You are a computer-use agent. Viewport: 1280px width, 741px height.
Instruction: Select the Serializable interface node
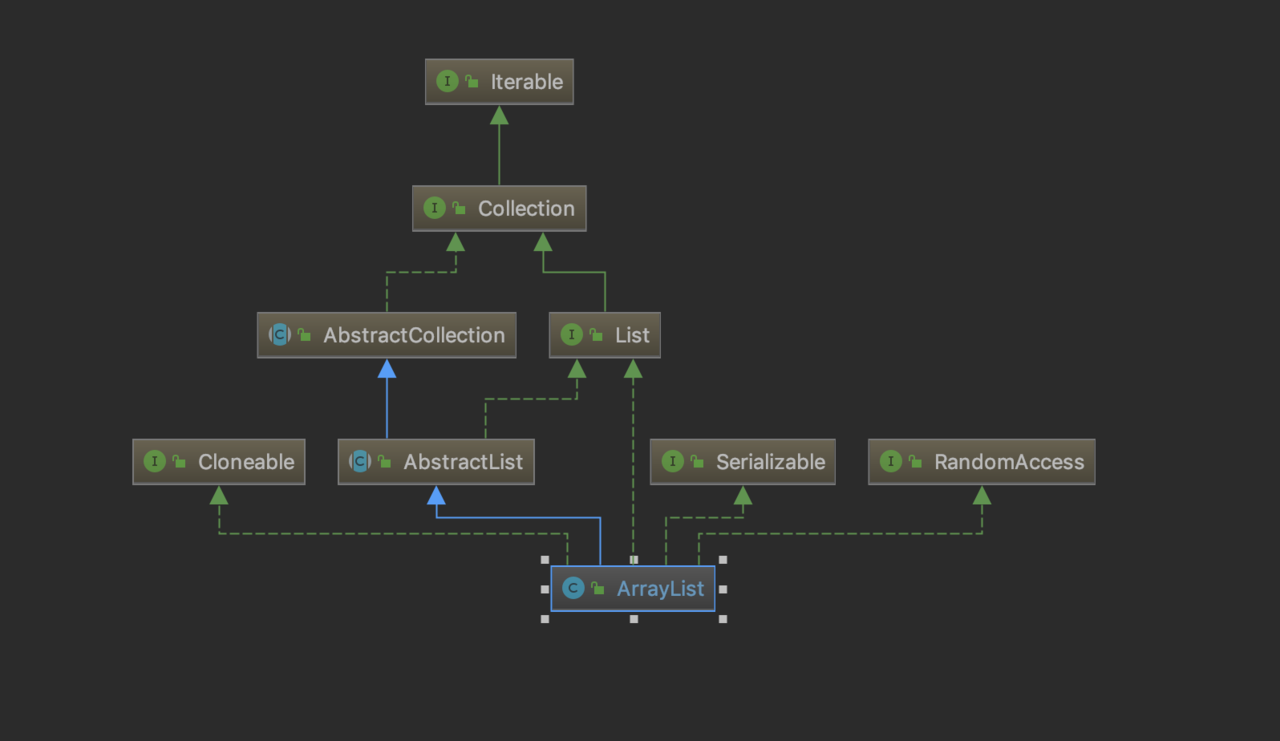coord(742,462)
